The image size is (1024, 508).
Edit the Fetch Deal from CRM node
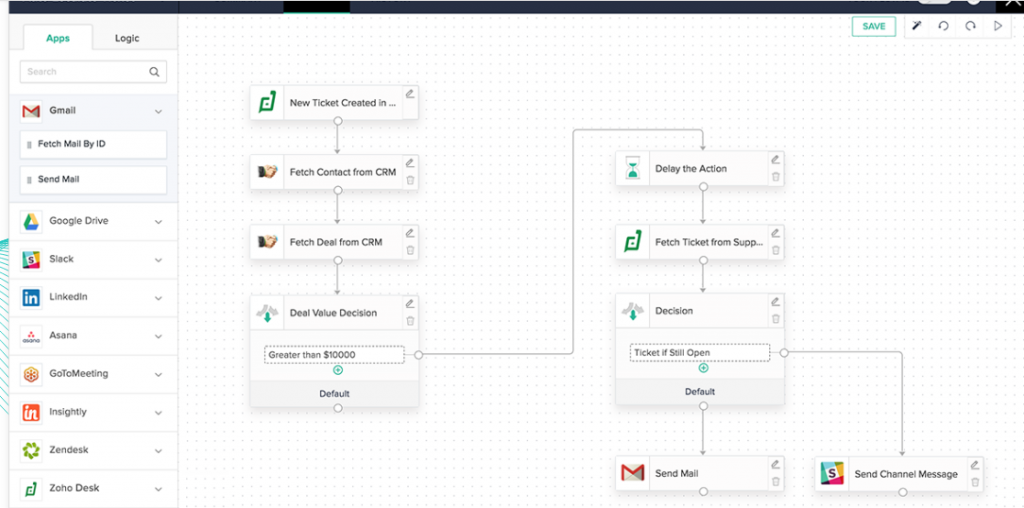[x=410, y=233]
